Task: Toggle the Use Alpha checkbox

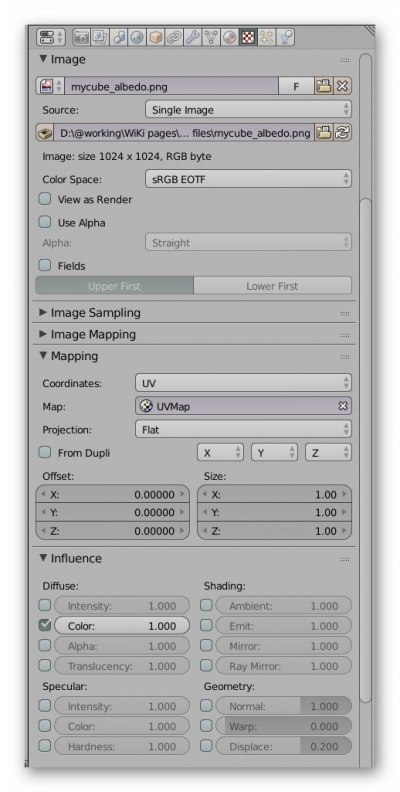Action: [x=45, y=222]
